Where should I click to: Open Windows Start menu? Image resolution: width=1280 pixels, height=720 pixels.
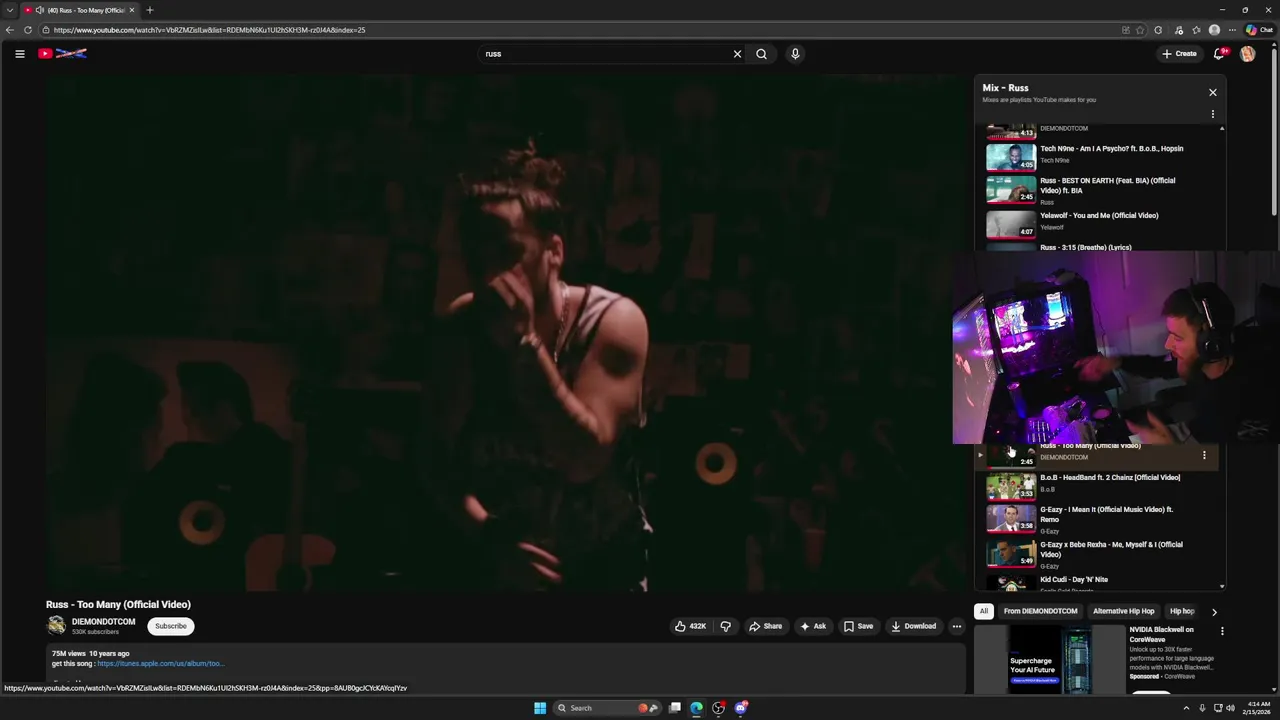(x=540, y=708)
